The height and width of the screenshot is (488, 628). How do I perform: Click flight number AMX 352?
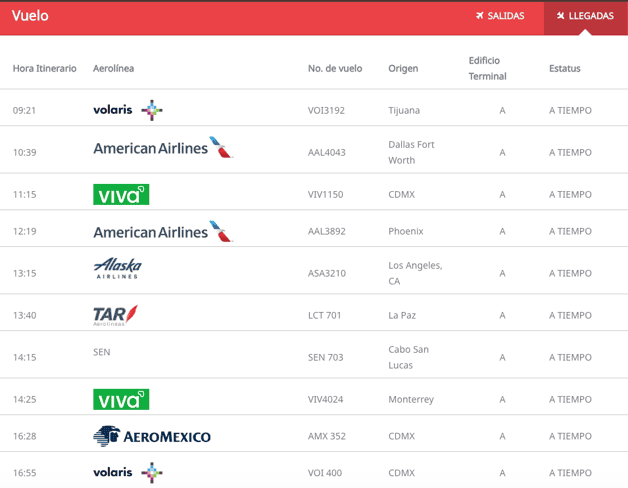point(326,436)
